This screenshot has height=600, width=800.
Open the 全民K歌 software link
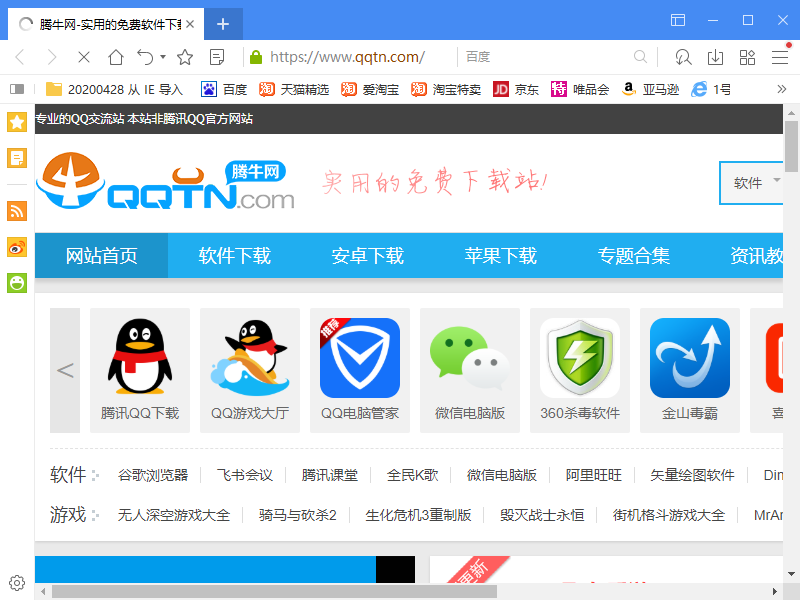click(412, 475)
